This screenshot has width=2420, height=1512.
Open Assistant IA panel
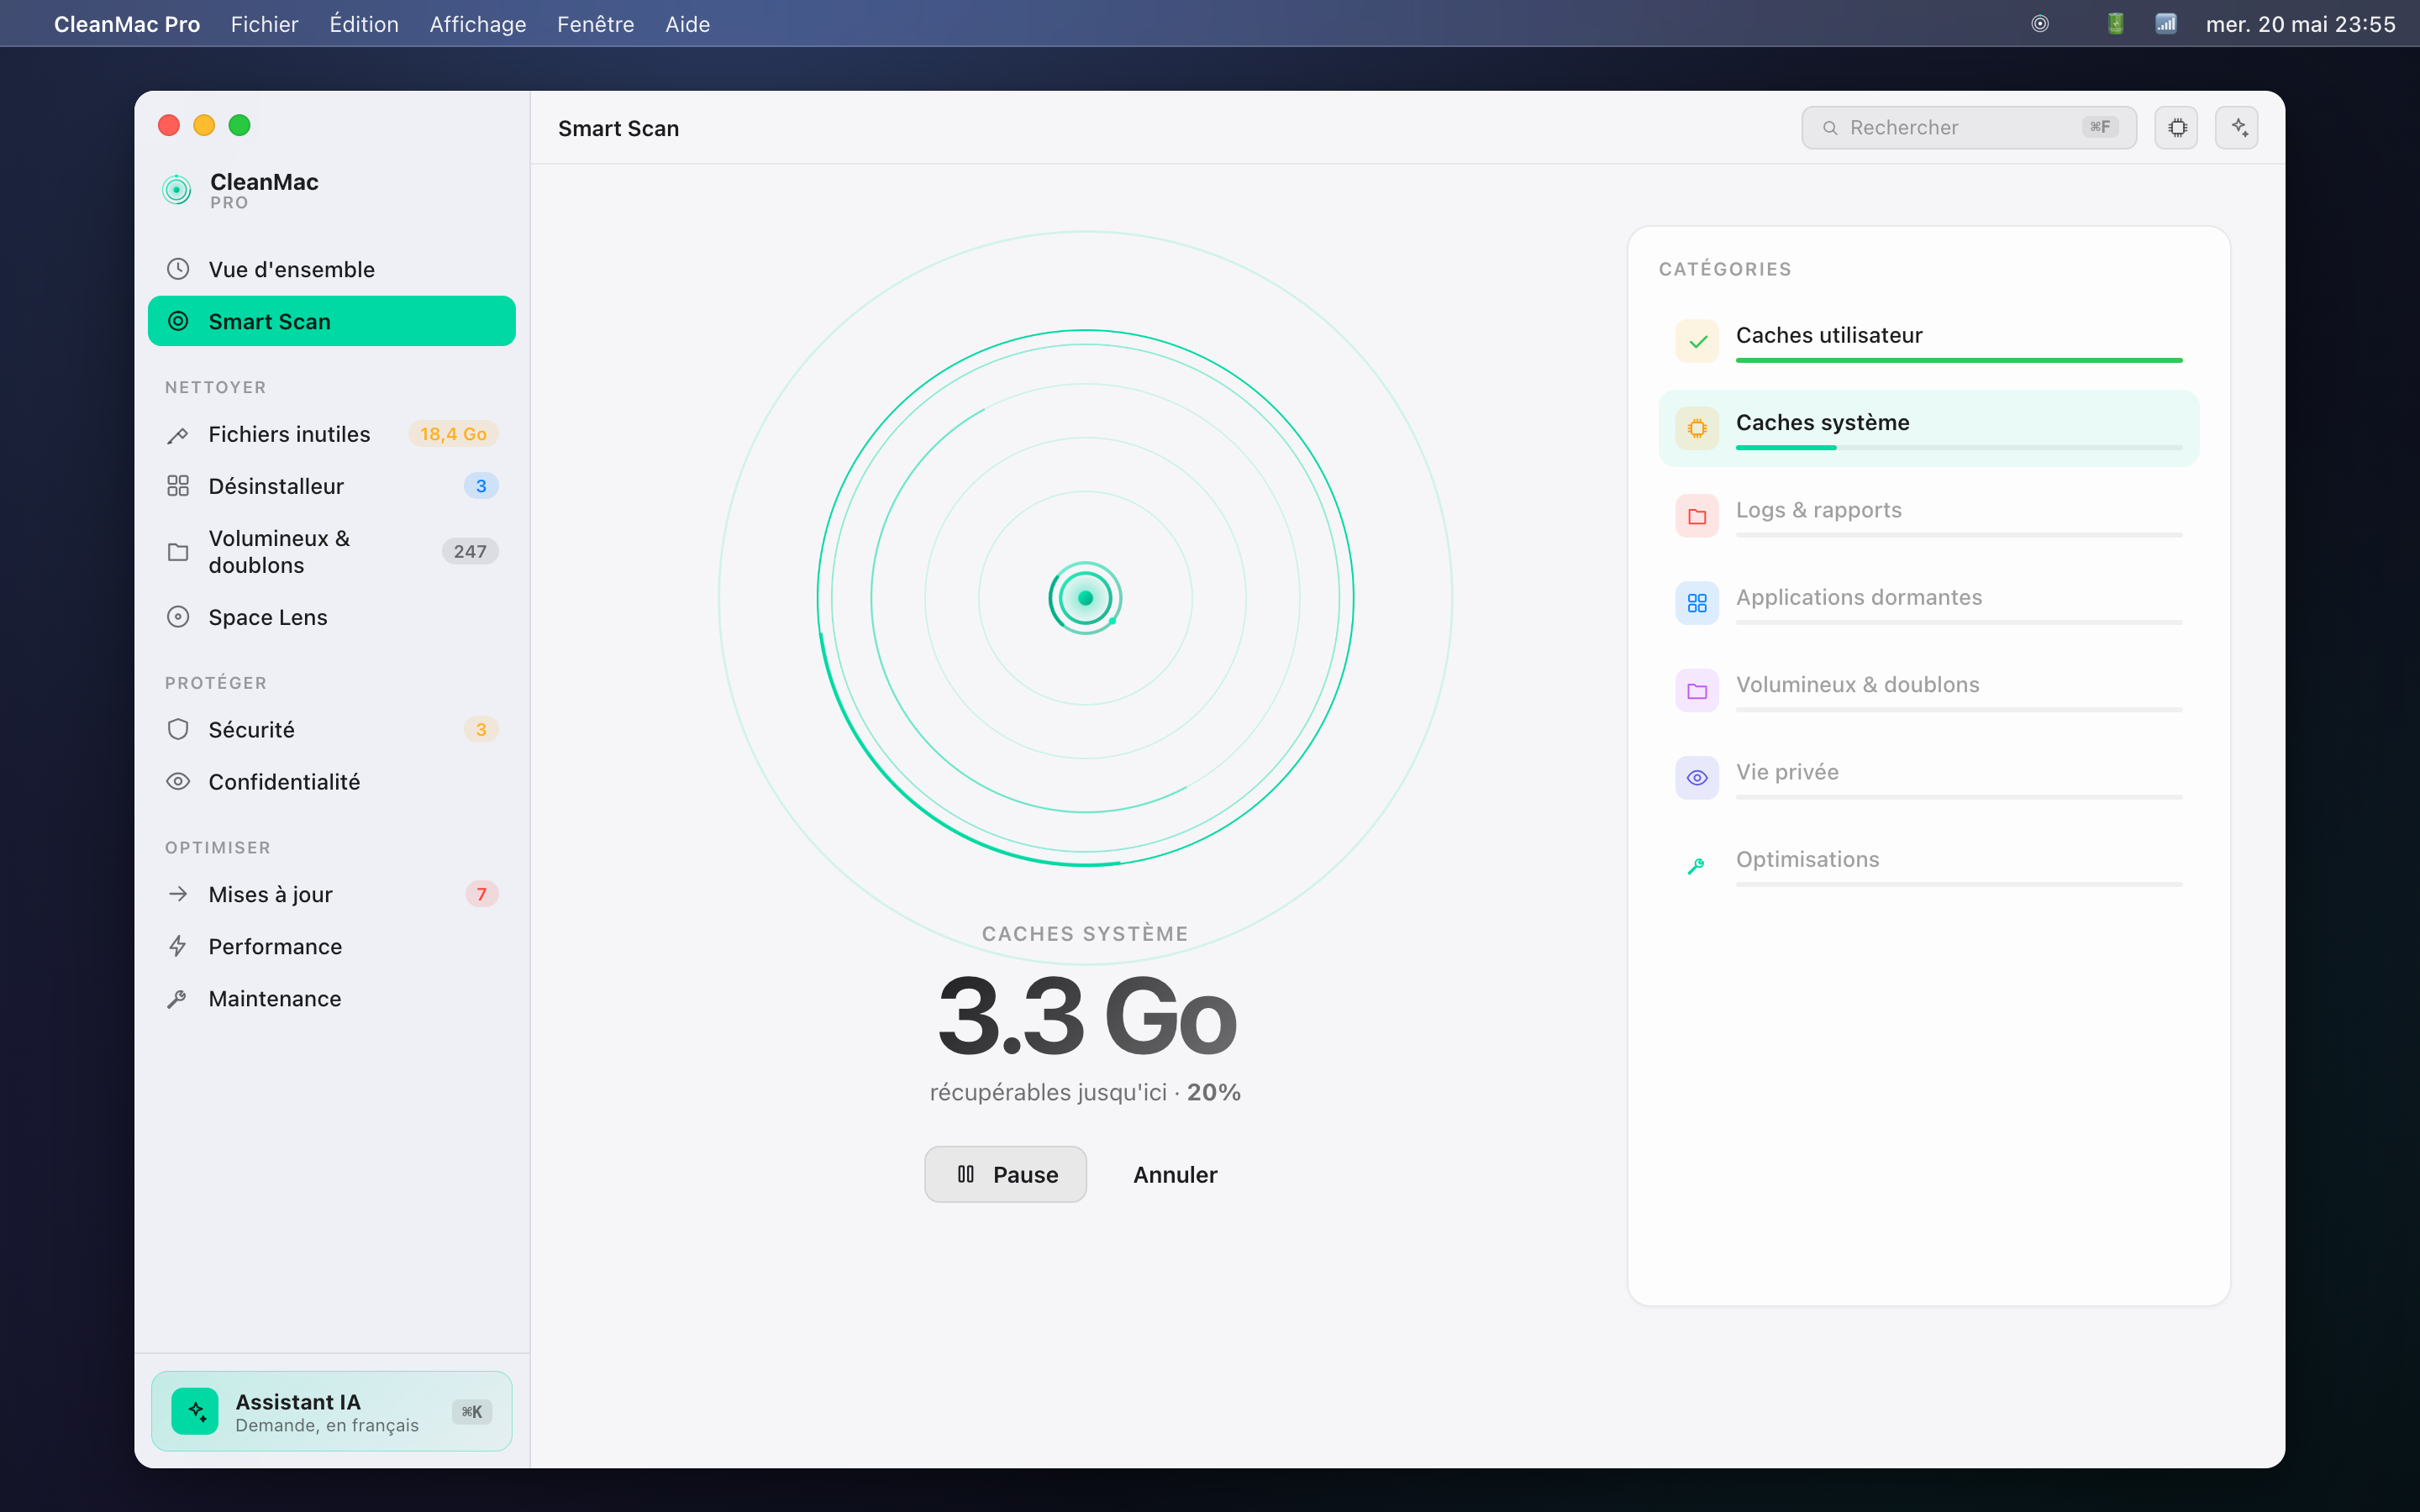pyautogui.click(x=331, y=1411)
